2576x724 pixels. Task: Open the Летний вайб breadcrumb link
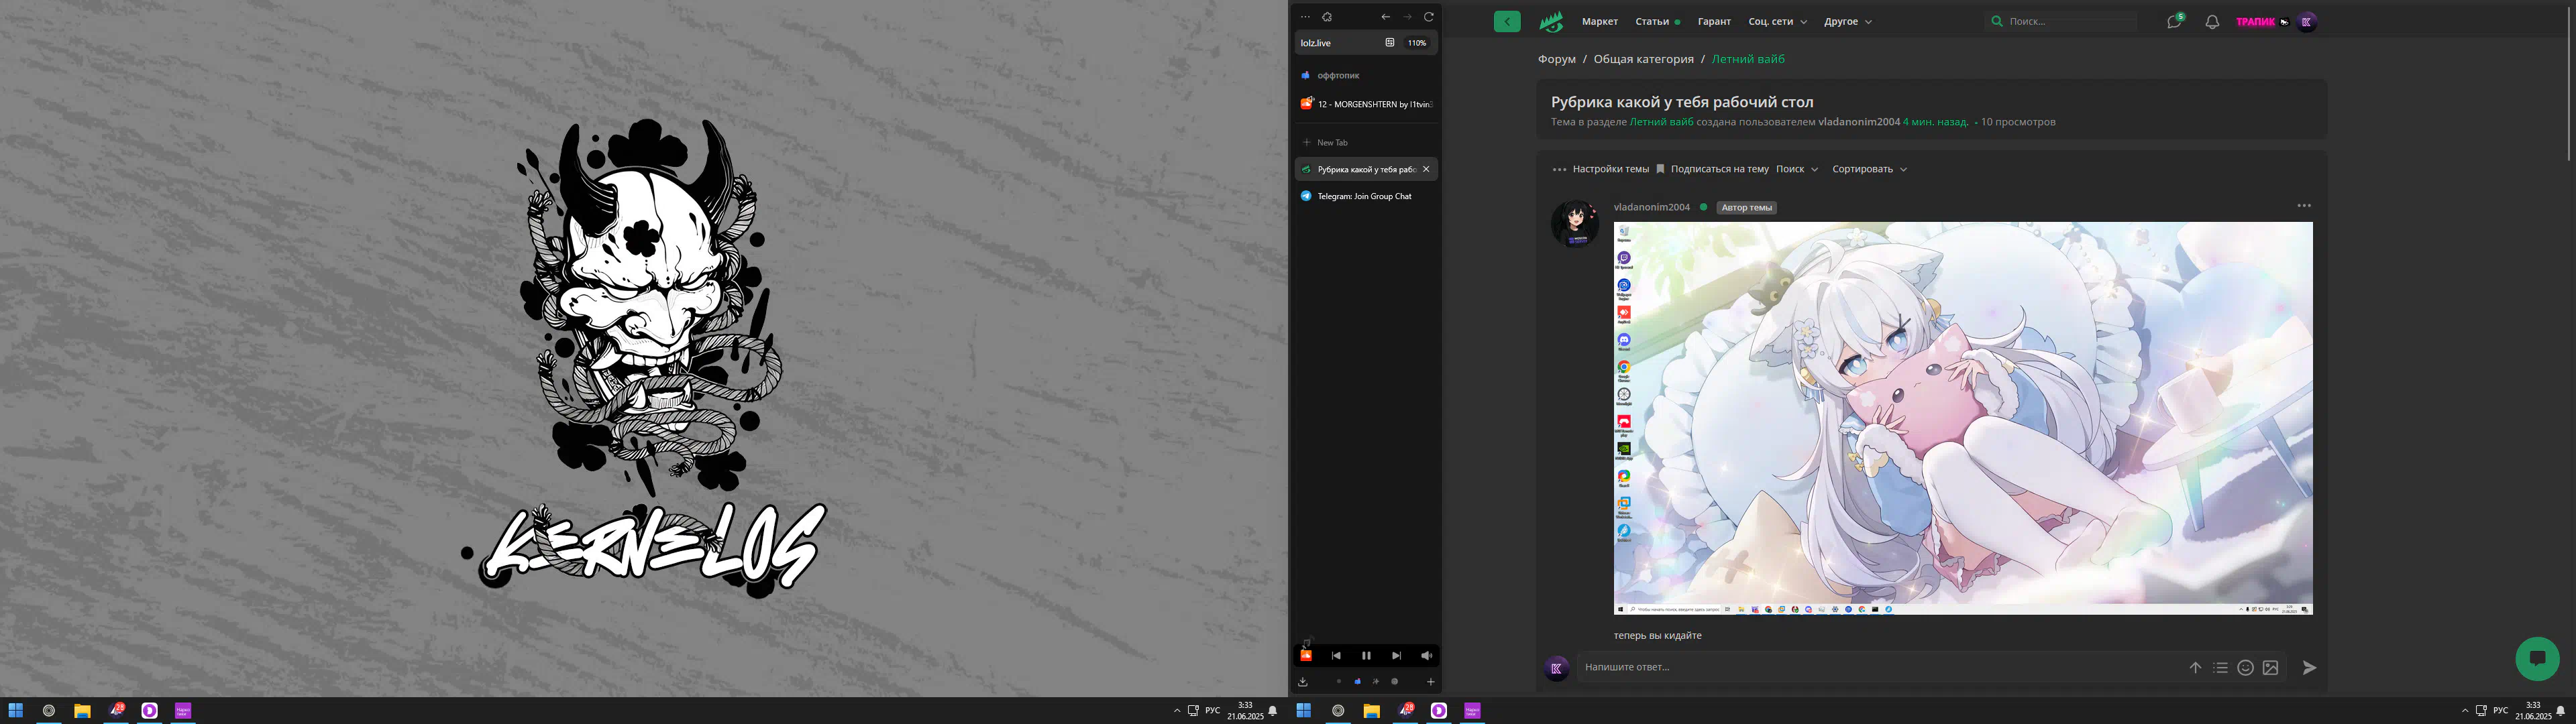pos(1748,59)
